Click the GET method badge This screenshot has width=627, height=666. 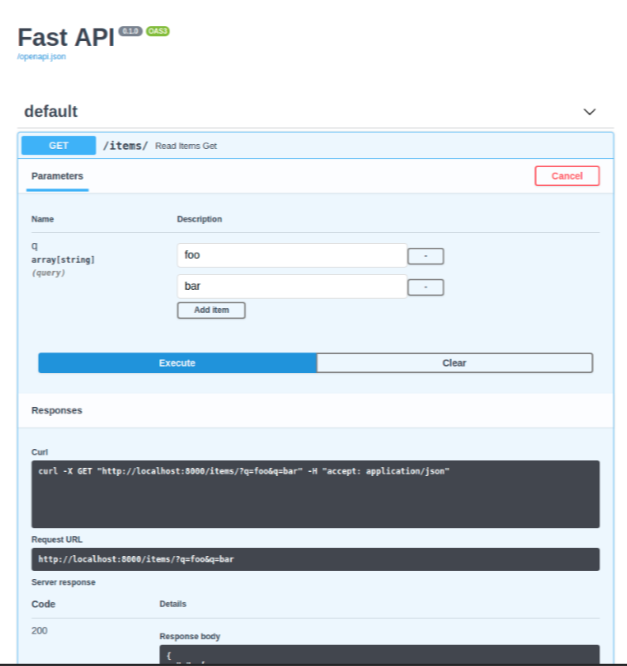point(59,146)
